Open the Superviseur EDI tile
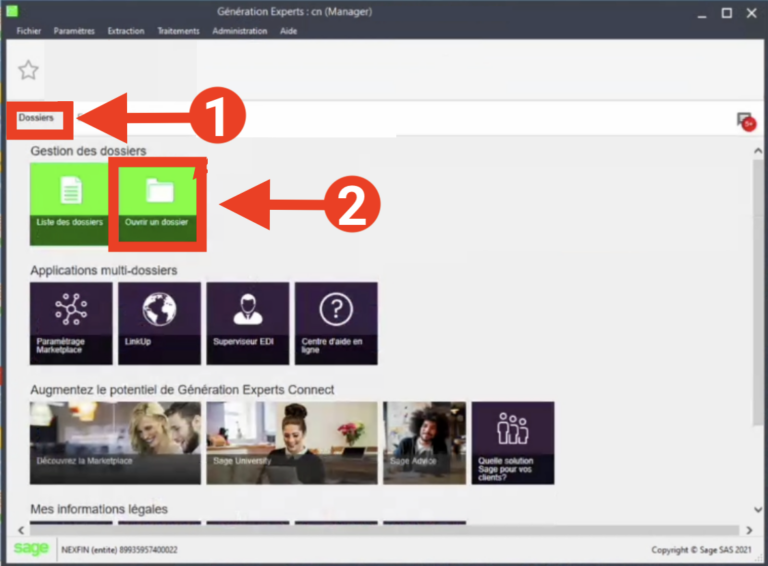 [248, 323]
